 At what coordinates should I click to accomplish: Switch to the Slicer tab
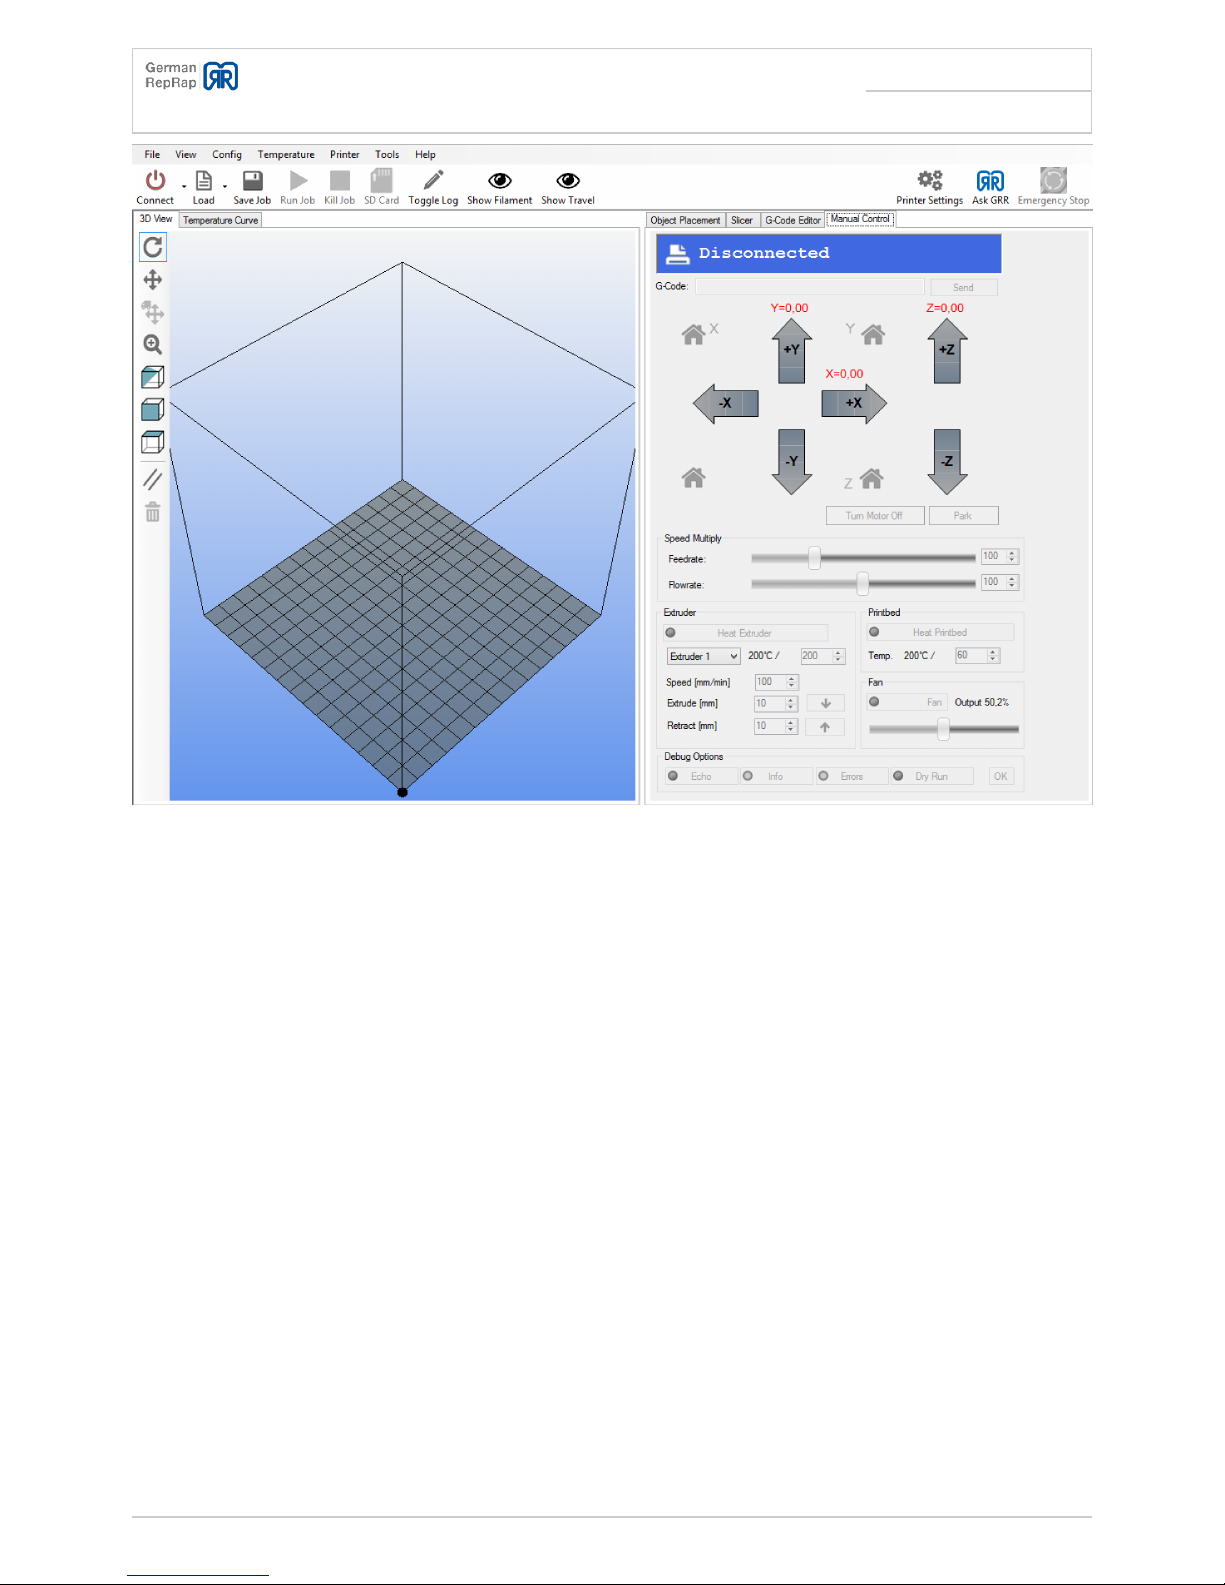(x=742, y=220)
